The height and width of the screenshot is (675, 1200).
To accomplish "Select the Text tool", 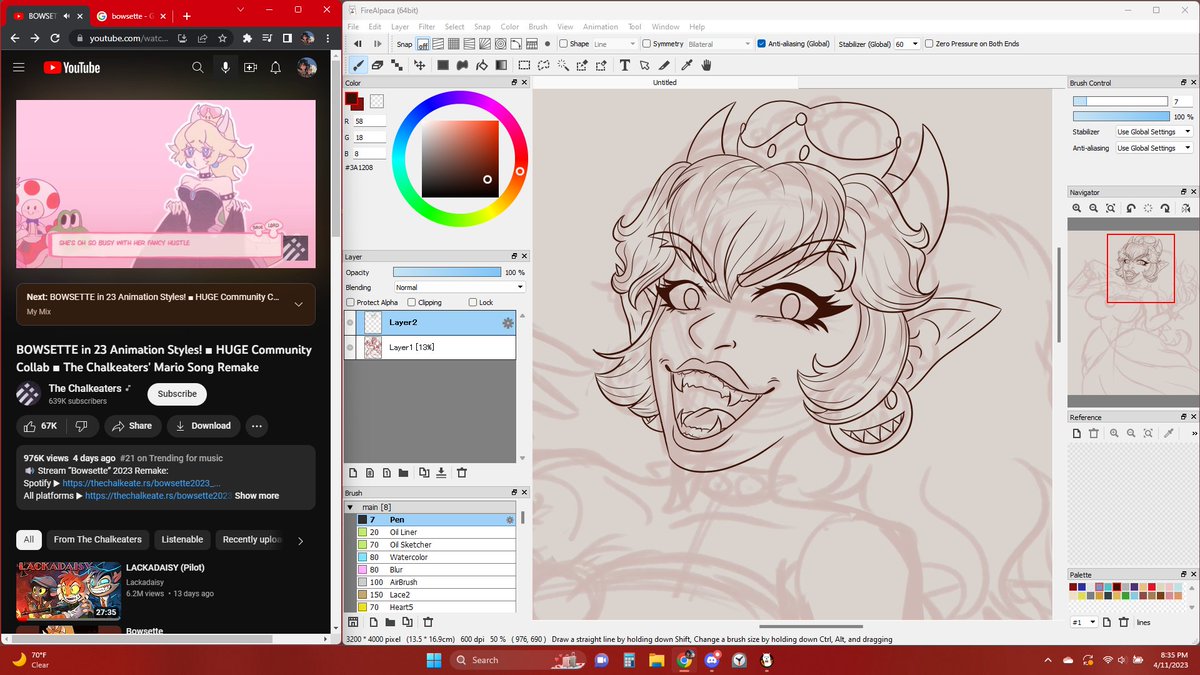I will (625, 65).
